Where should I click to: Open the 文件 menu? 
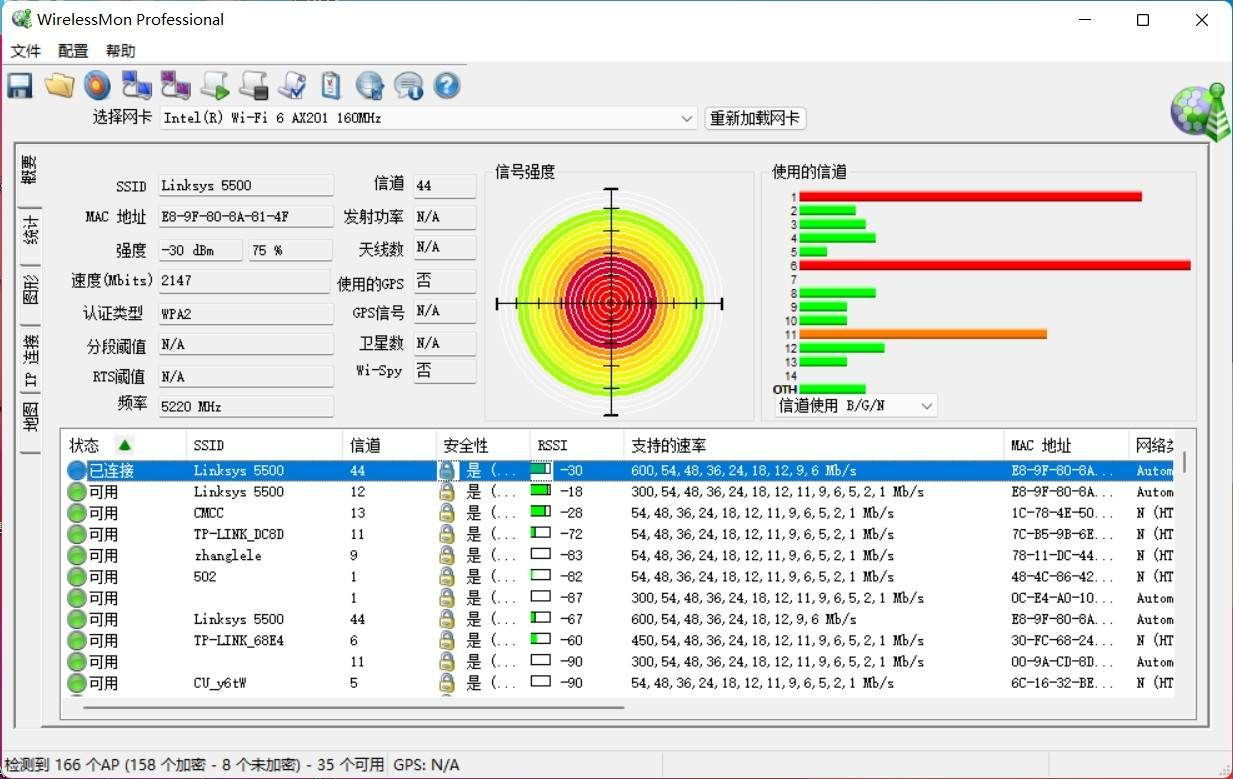point(26,51)
